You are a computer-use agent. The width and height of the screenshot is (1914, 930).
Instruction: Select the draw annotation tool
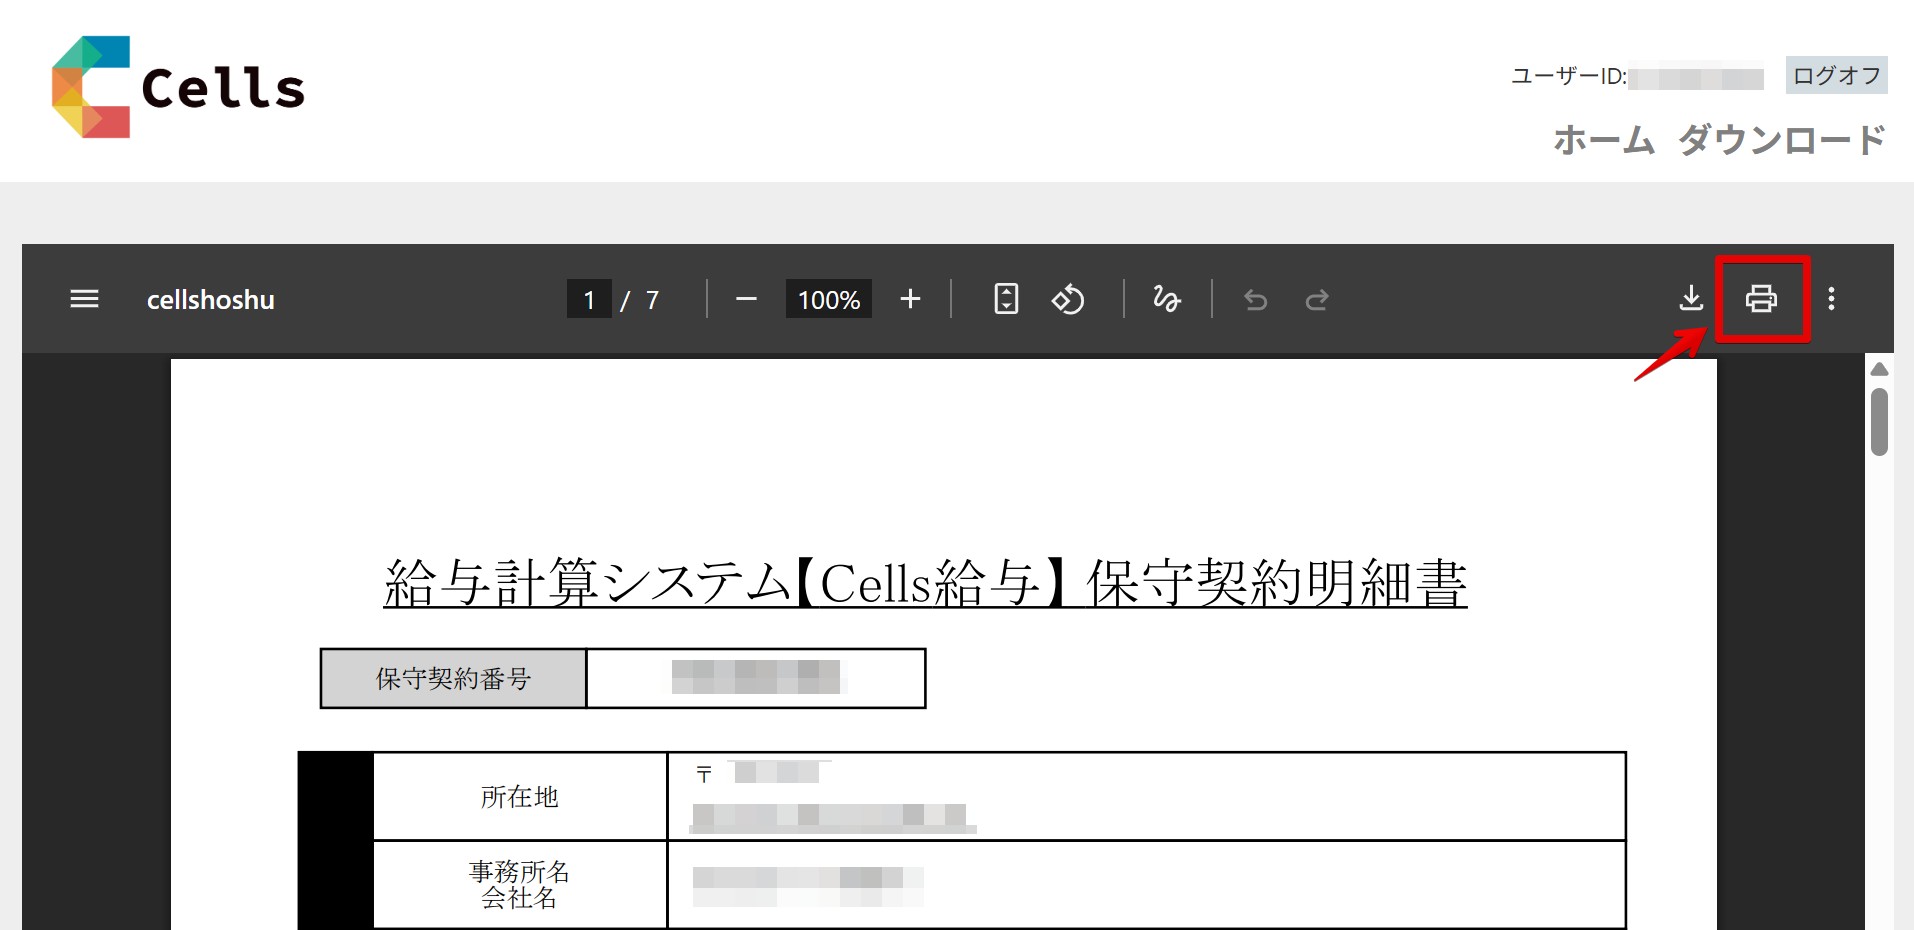click(1166, 299)
